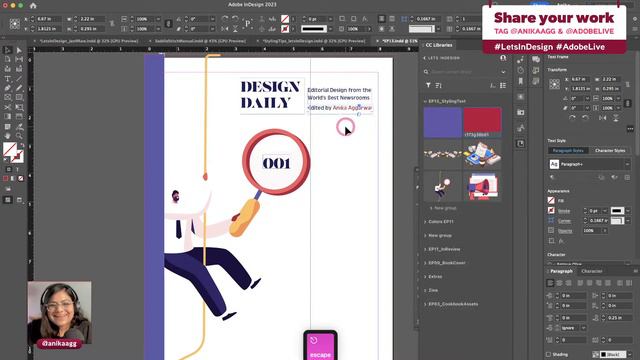The height and width of the screenshot is (360, 640).
Task: Toggle constrain proportions link in Transform
Action: click(x=628, y=103)
